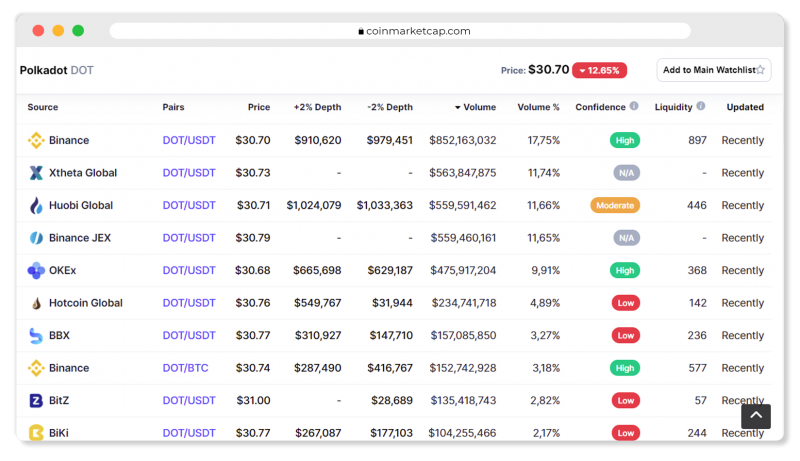Open the Confidence info tooltip icon
The image size is (800, 461).
634,106
